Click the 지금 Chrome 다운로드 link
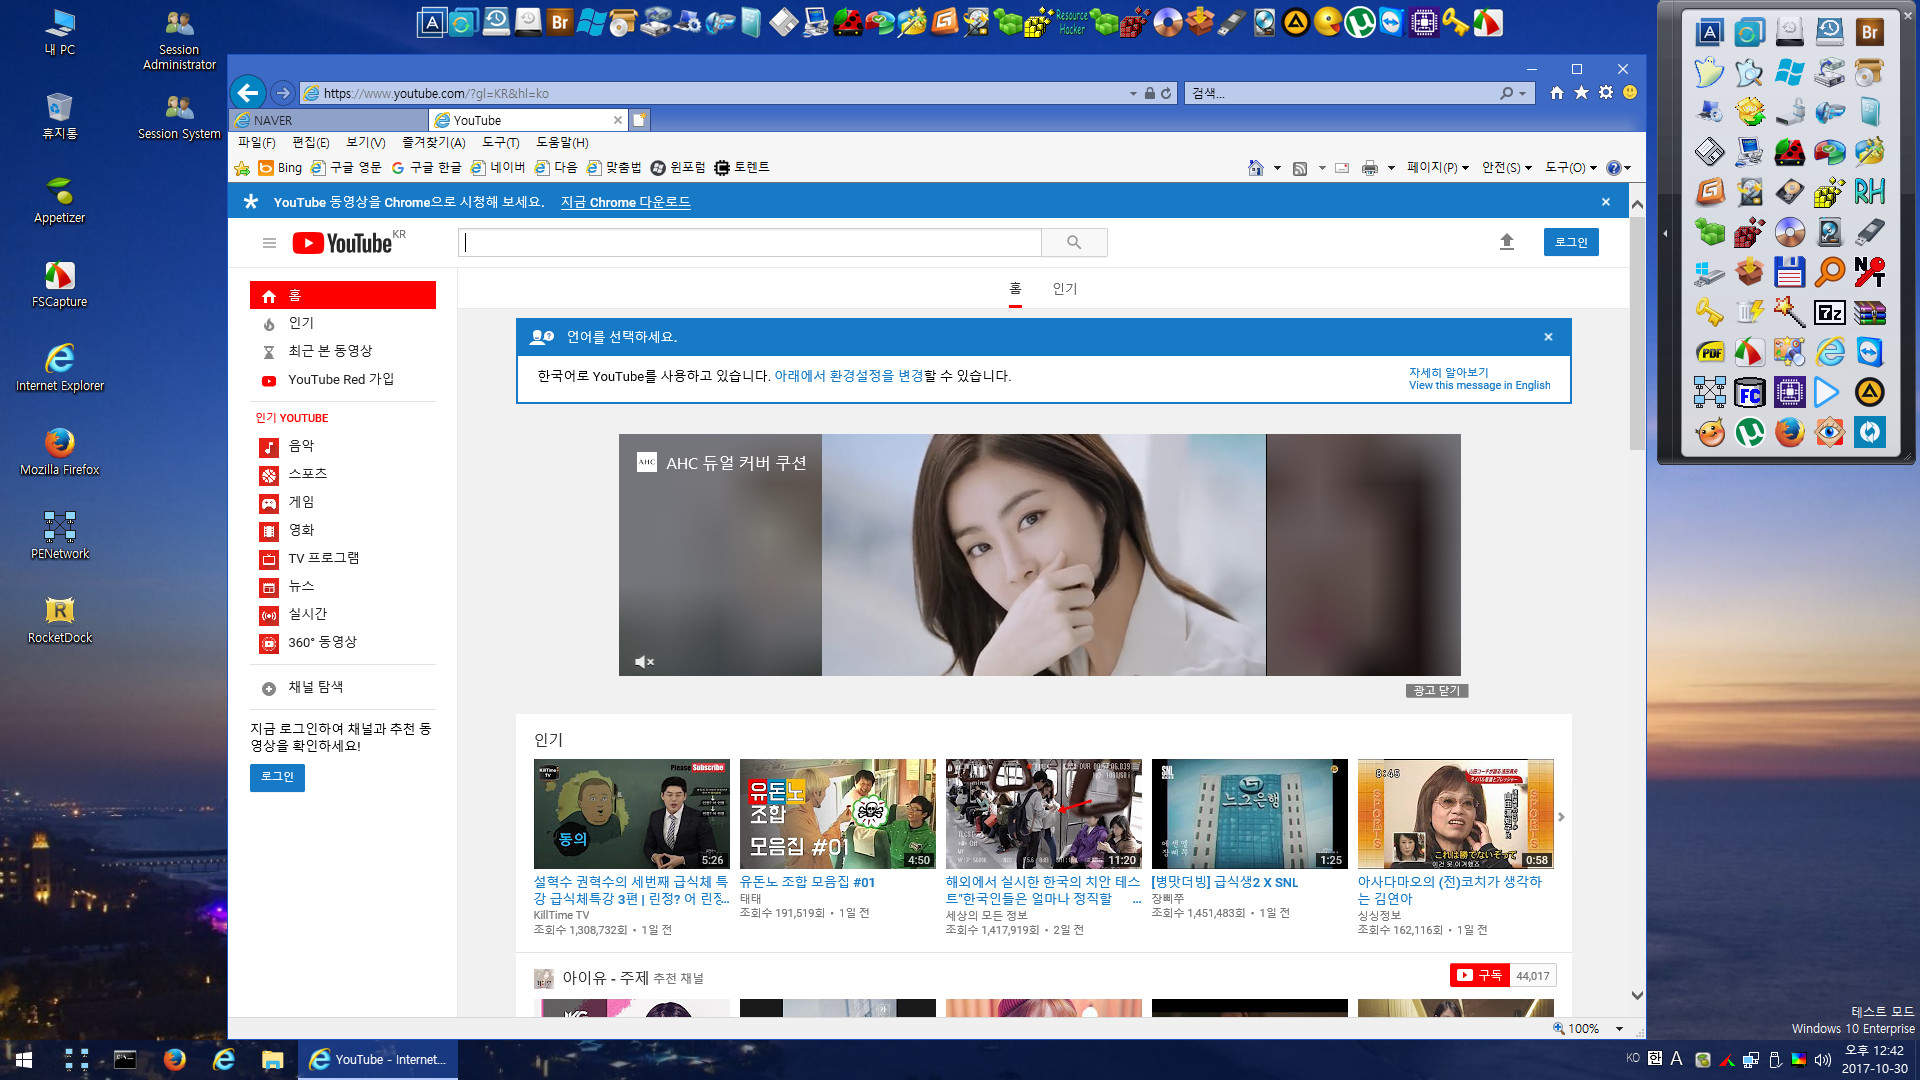Image resolution: width=1920 pixels, height=1080 pixels. point(625,202)
